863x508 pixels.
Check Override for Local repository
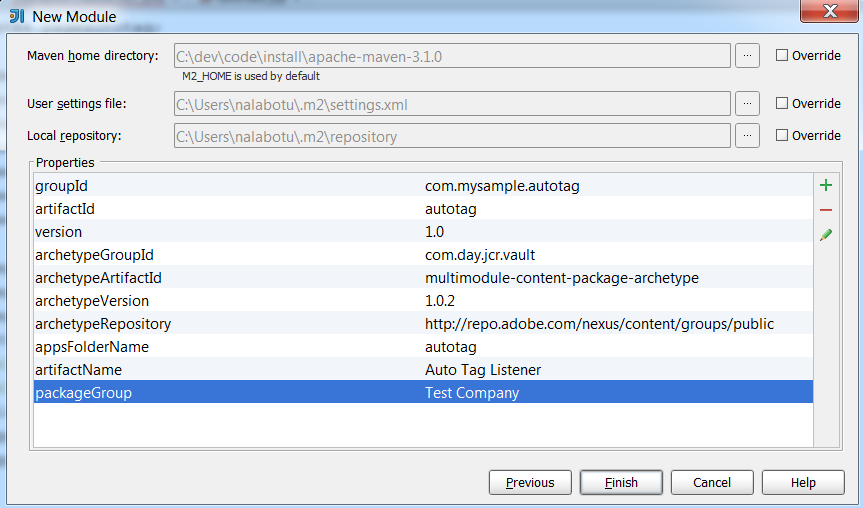pos(782,136)
